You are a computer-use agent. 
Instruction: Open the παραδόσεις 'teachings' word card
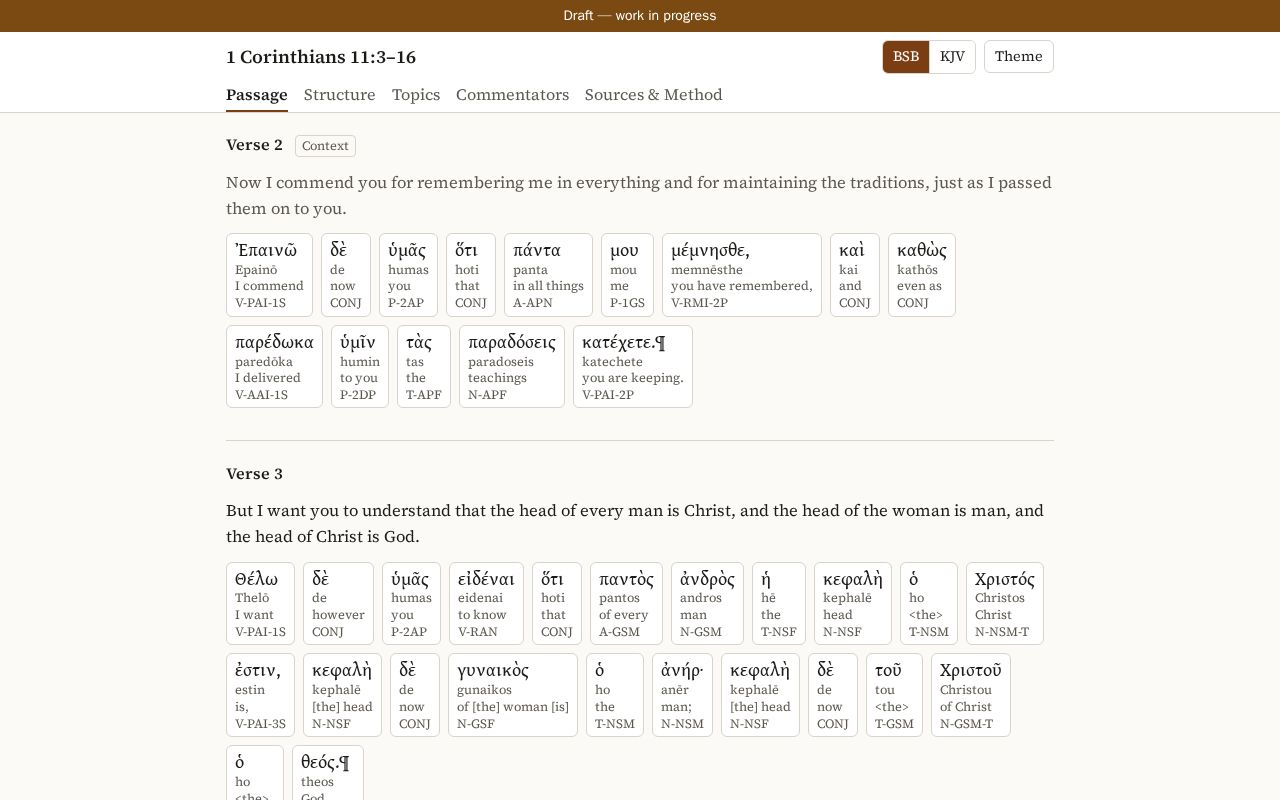(x=512, y=367)
